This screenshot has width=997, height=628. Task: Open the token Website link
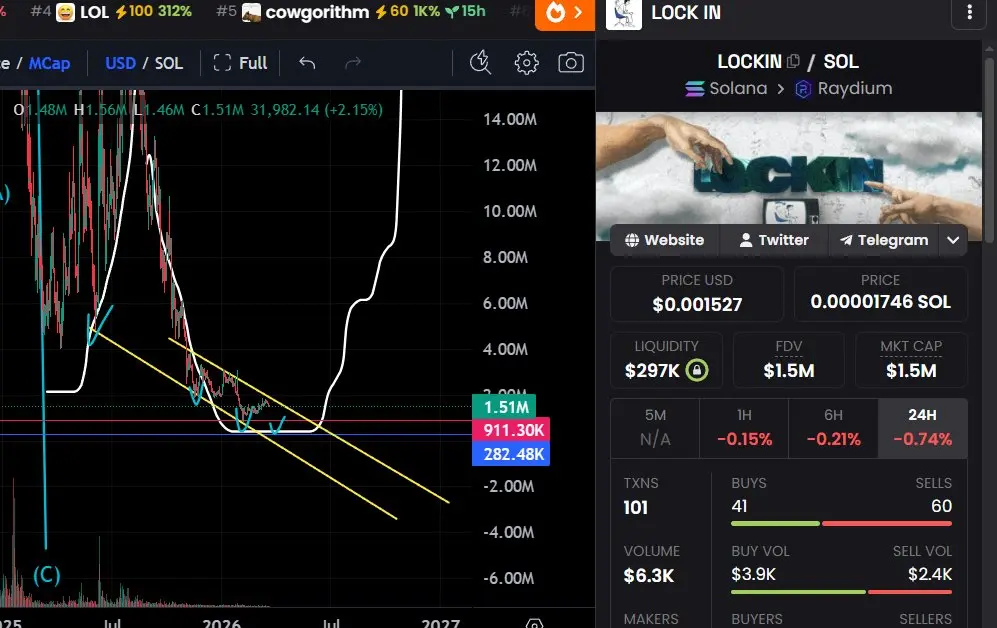[664, 240]
